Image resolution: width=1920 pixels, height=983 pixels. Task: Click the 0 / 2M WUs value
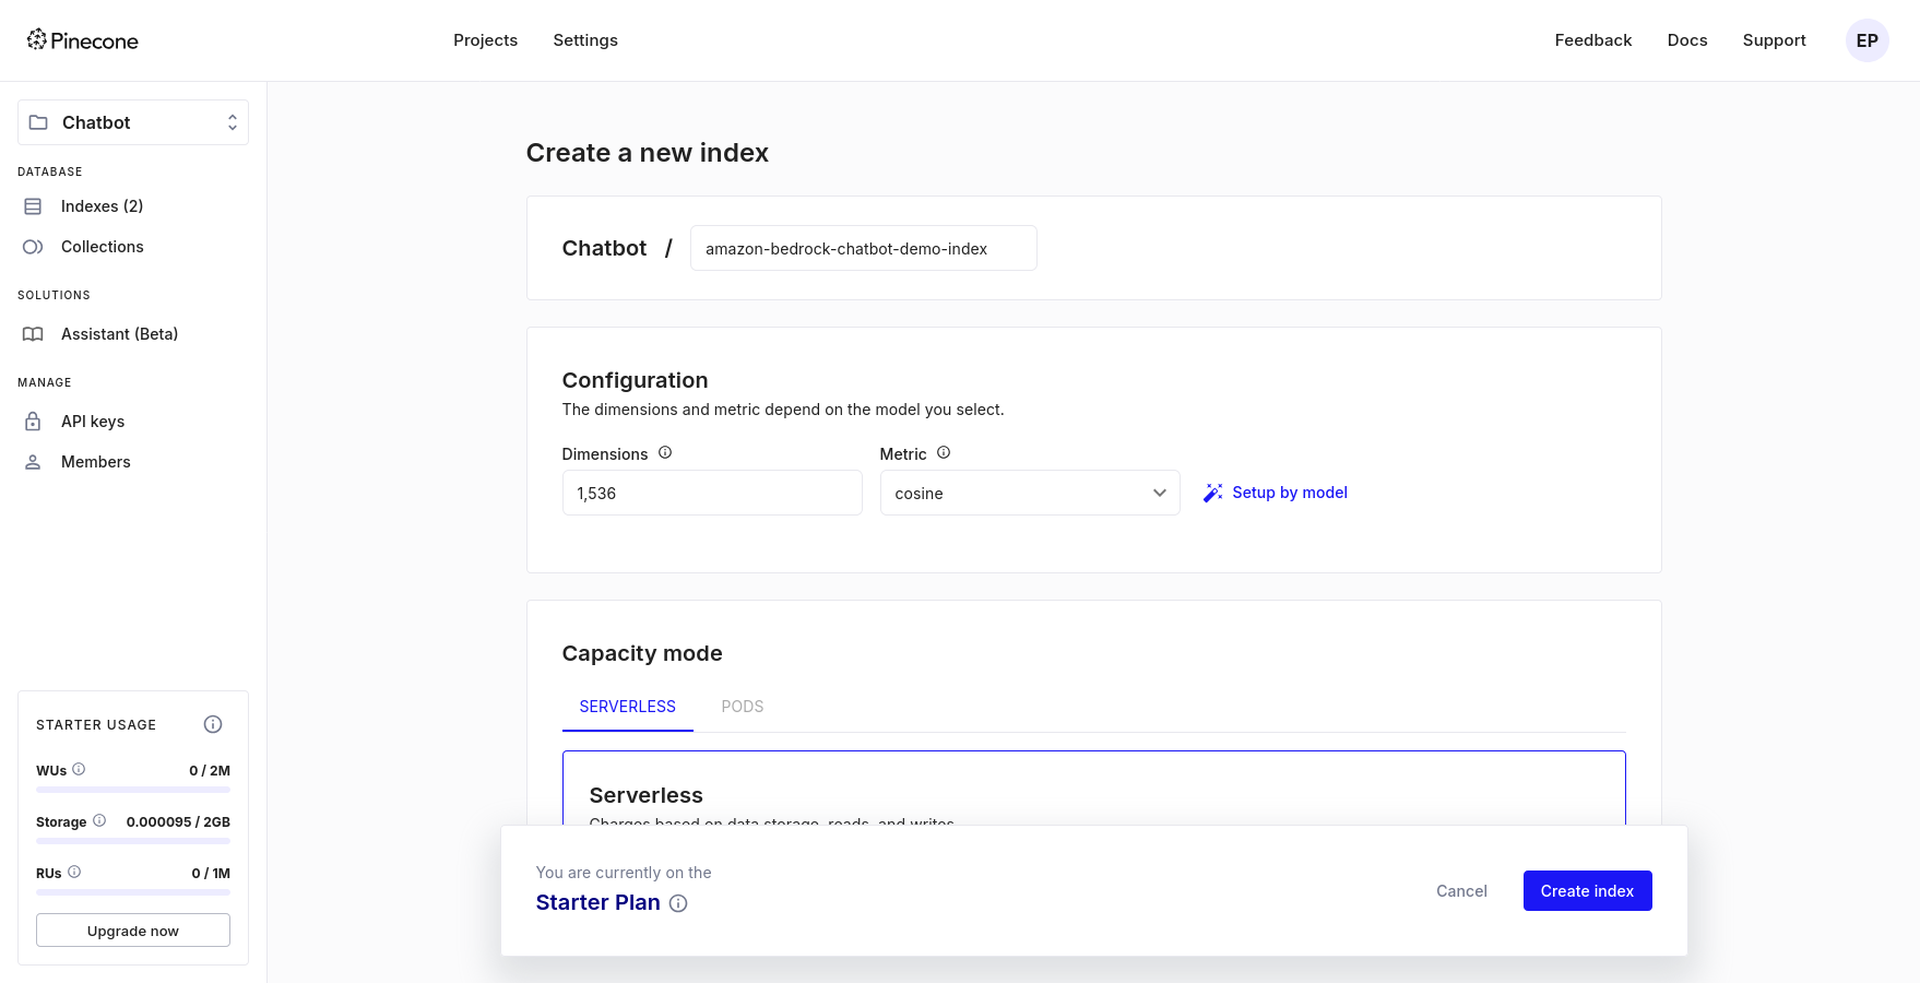tap(210, 770)
